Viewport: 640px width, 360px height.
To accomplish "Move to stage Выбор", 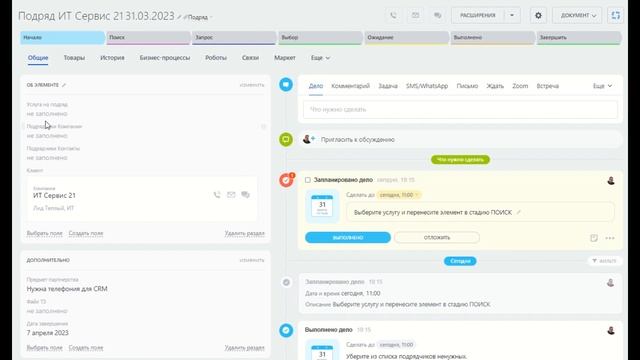I will (x=320, y=38).
